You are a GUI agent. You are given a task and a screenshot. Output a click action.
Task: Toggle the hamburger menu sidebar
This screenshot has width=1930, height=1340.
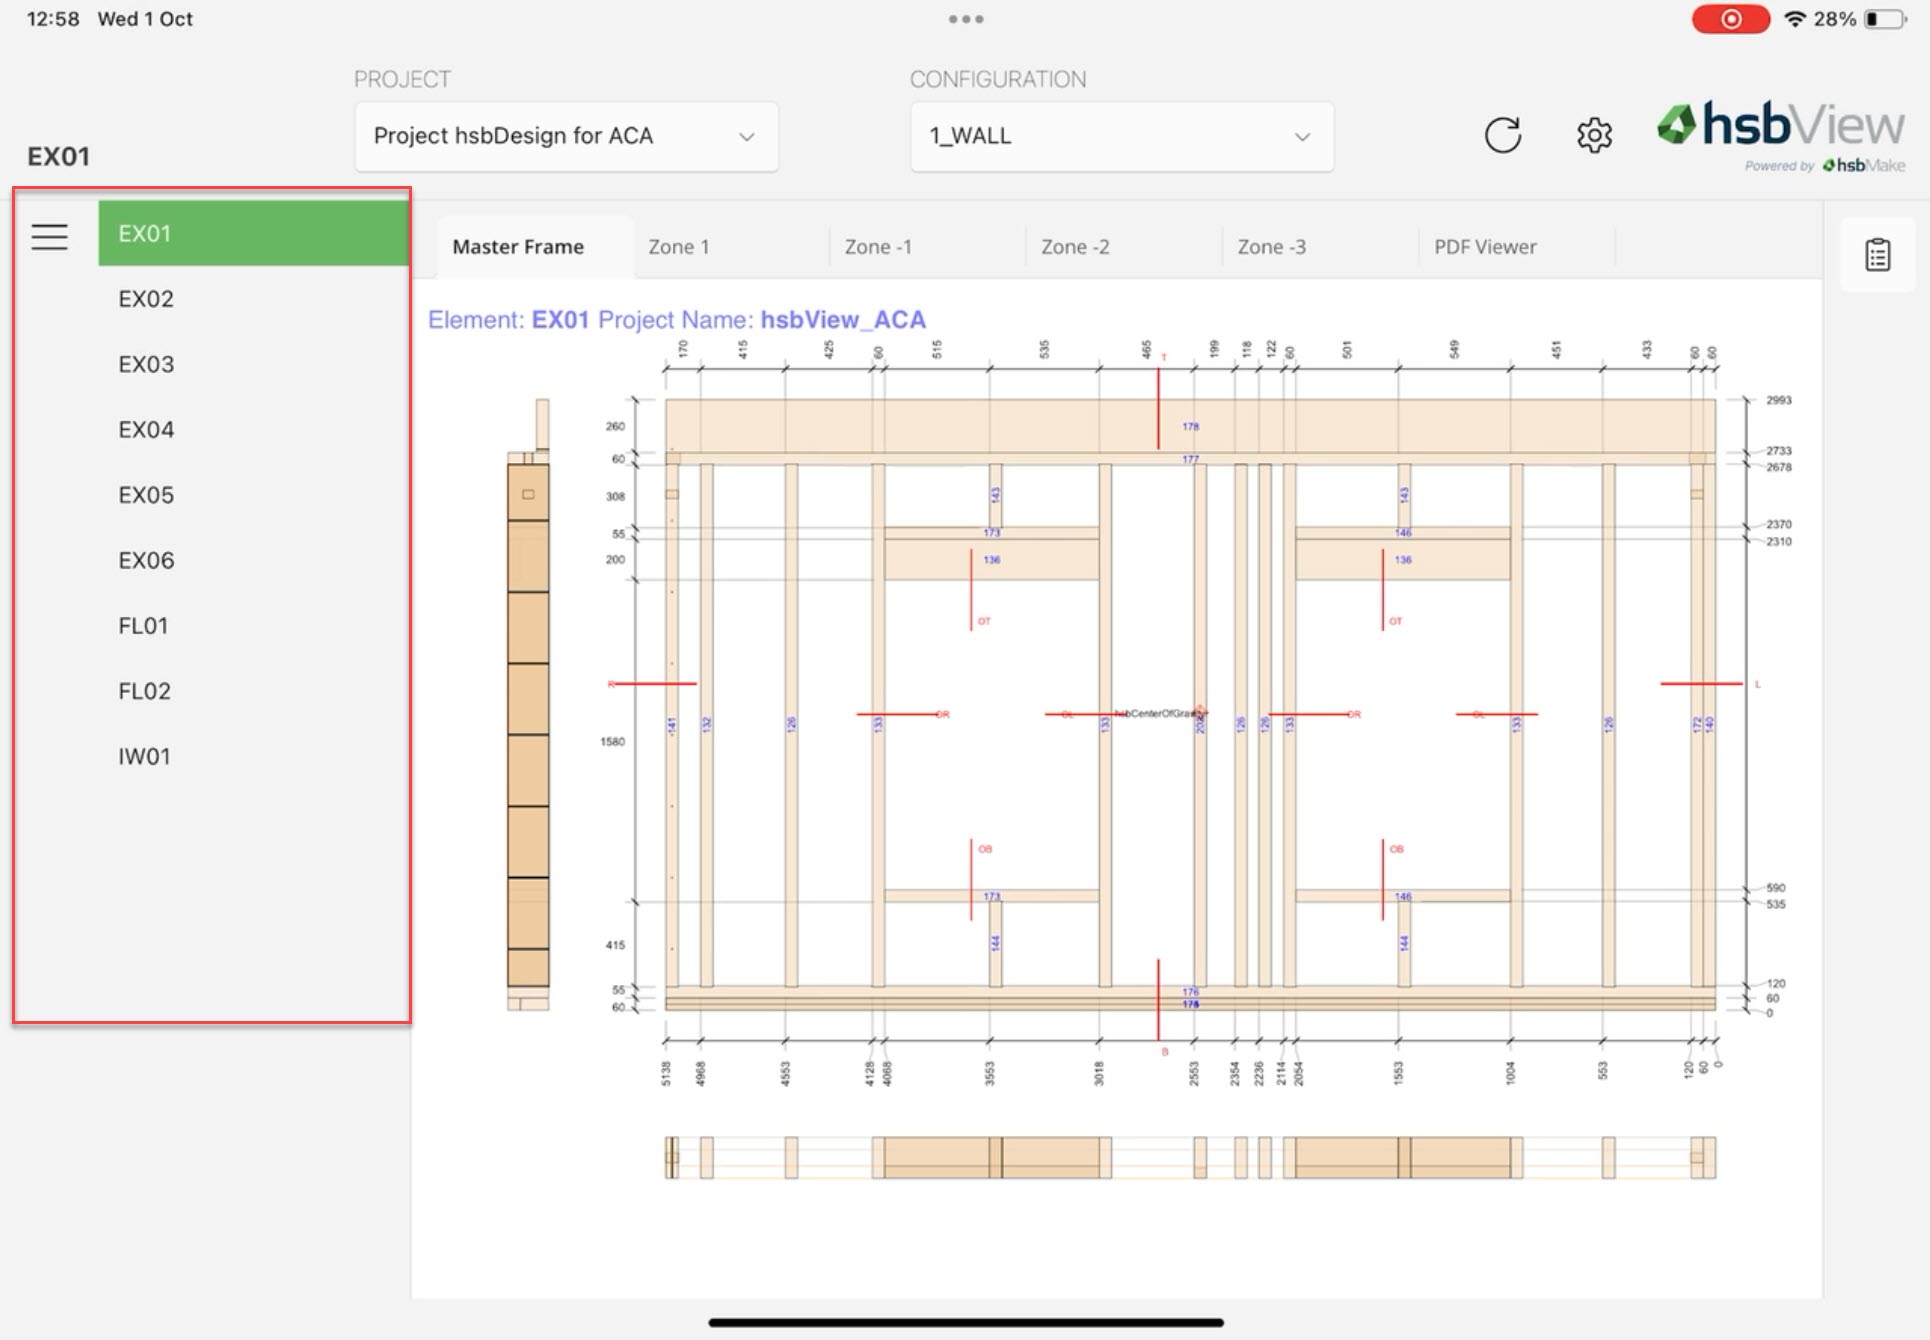coord(49,237)
